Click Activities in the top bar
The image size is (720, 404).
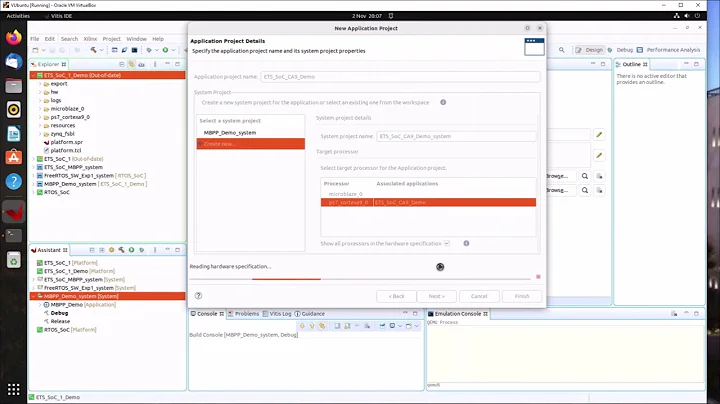[18, 16]
